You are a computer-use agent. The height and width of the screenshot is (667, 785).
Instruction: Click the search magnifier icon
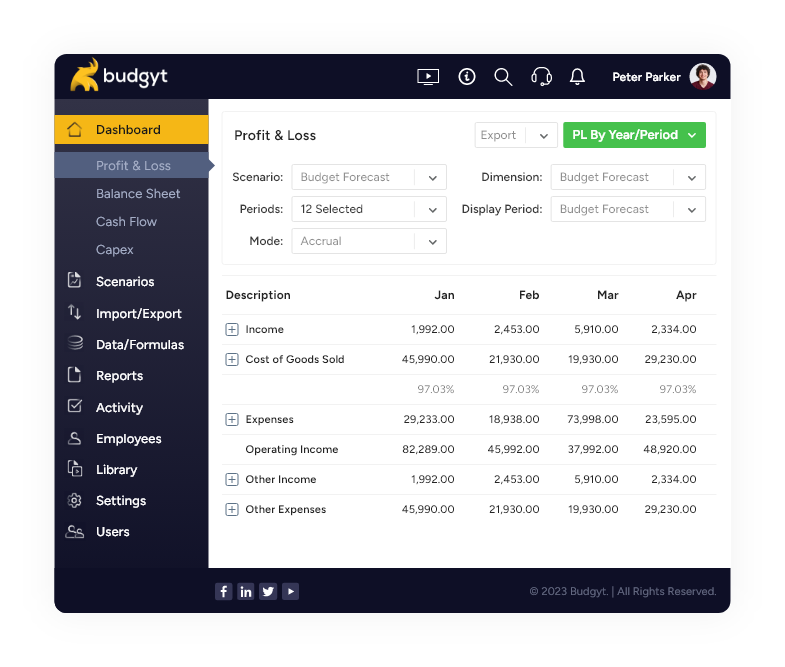pyautogui.click(x=503, y=77)
